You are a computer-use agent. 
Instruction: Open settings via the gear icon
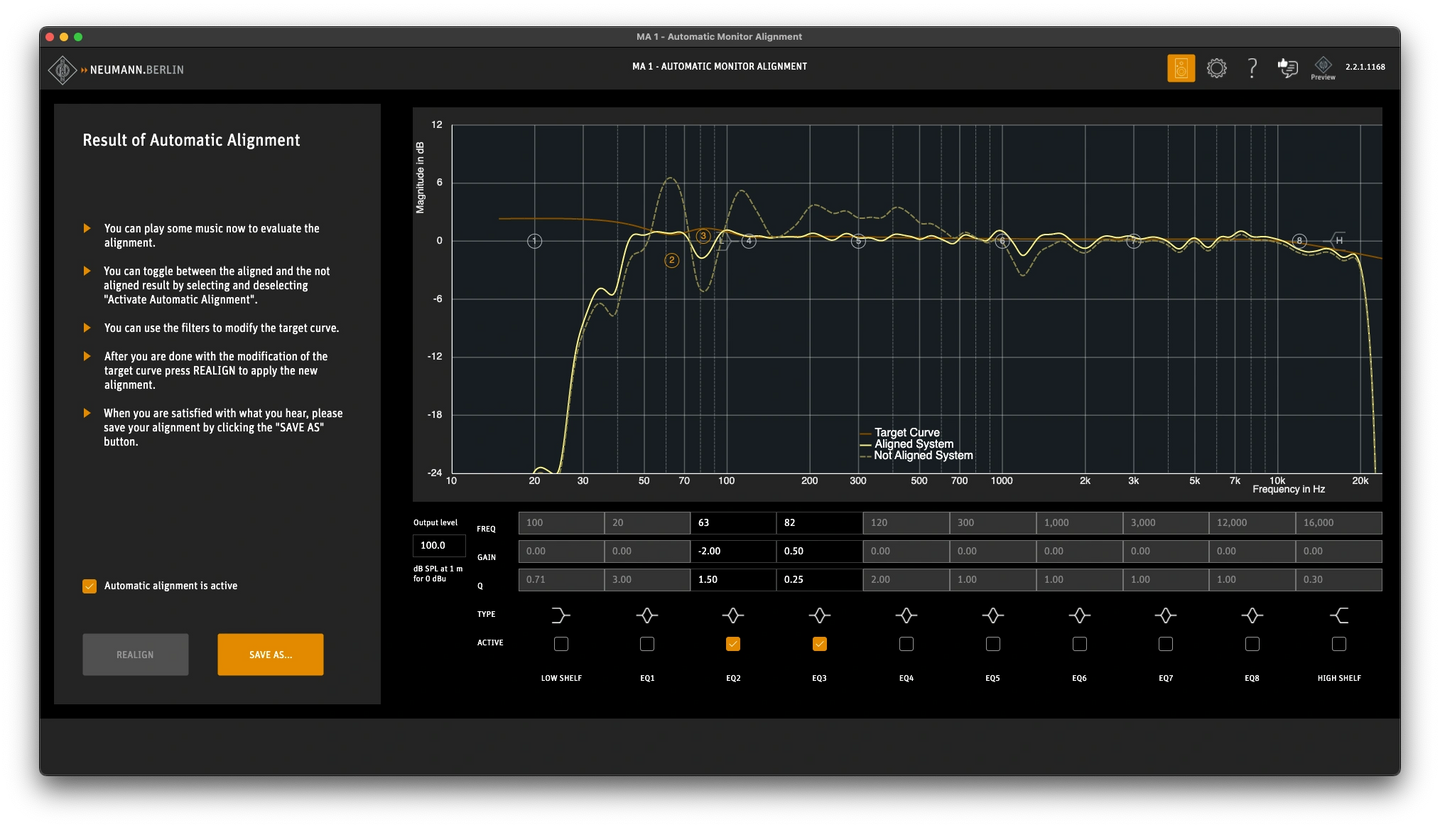click(x=1216, y=68)
